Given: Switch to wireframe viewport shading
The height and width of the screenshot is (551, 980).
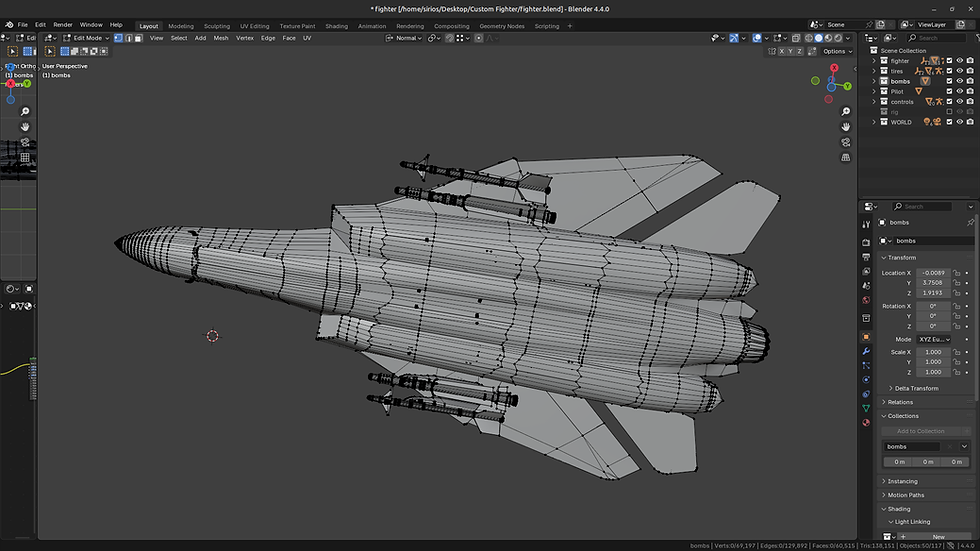Looking at the screenshot, I should click(x=809, y=38).
